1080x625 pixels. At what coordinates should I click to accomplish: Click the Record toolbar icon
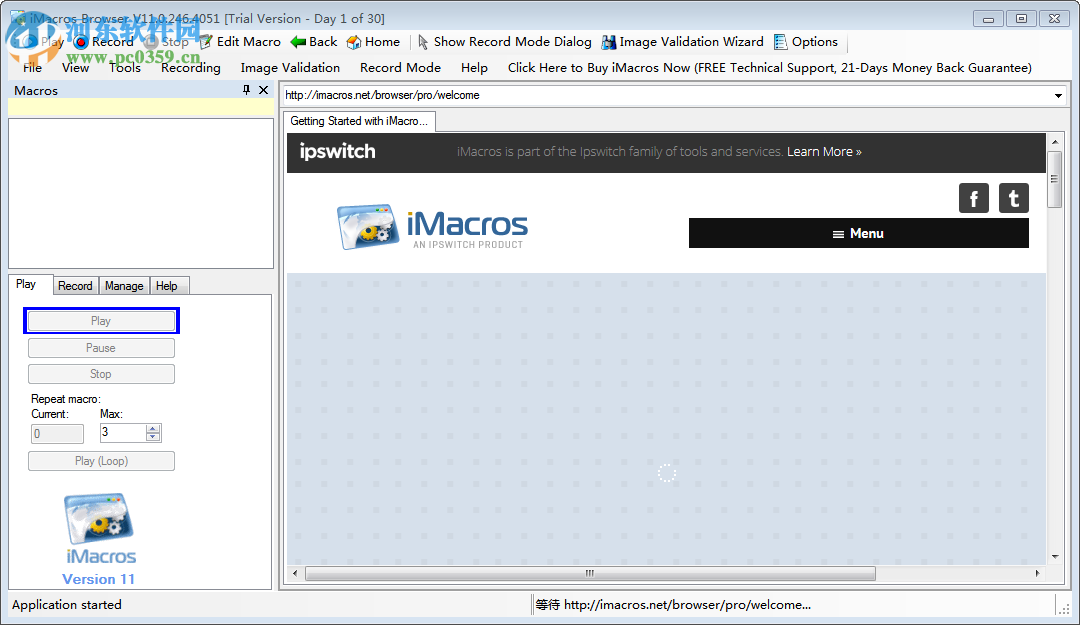[81, 42]
